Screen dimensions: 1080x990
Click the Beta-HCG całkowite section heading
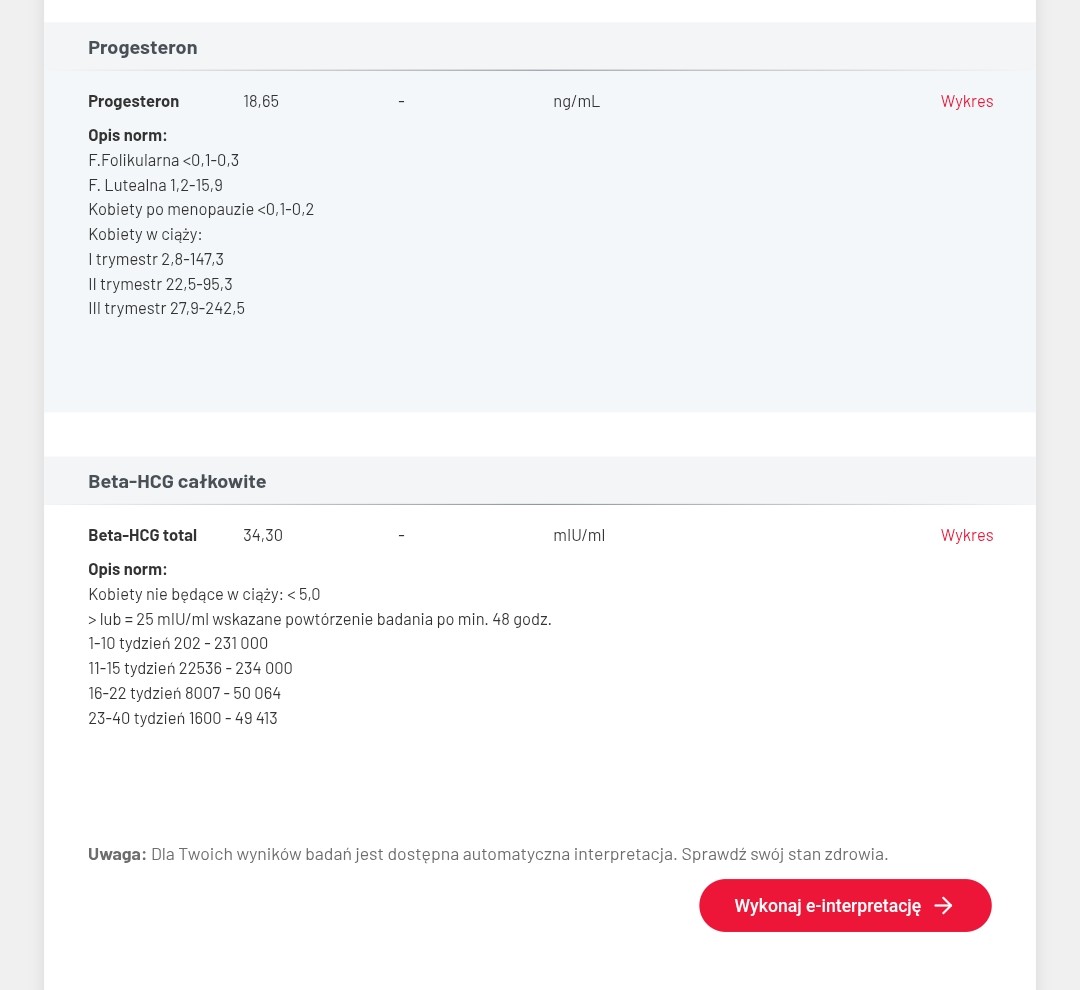(177, 482)
